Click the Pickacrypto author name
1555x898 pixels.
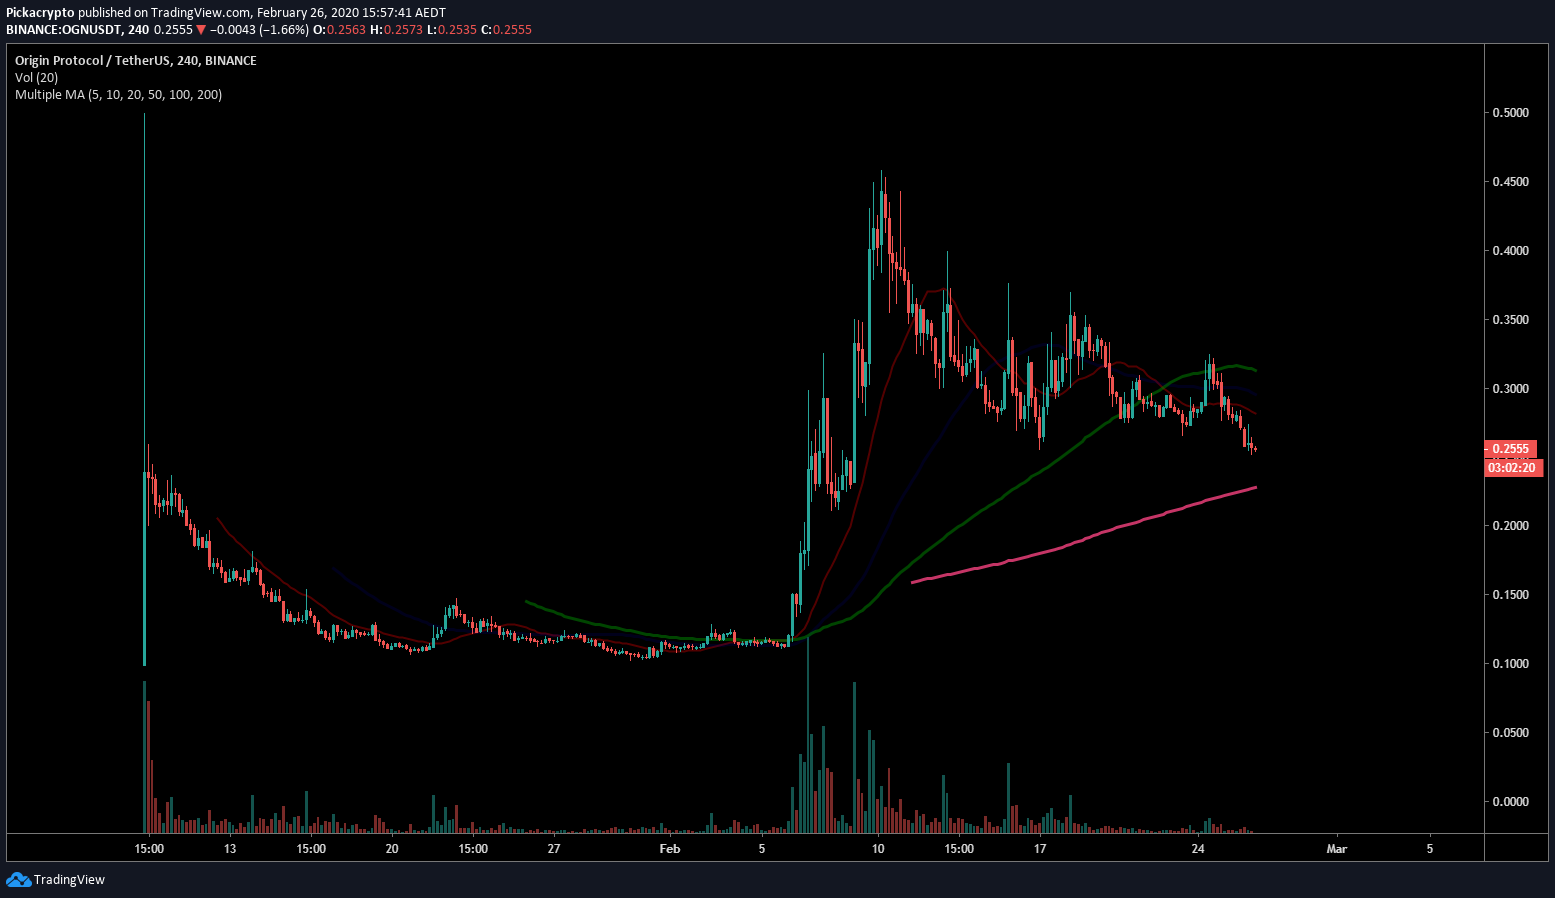pyautogui.click(x=40, y=13)
